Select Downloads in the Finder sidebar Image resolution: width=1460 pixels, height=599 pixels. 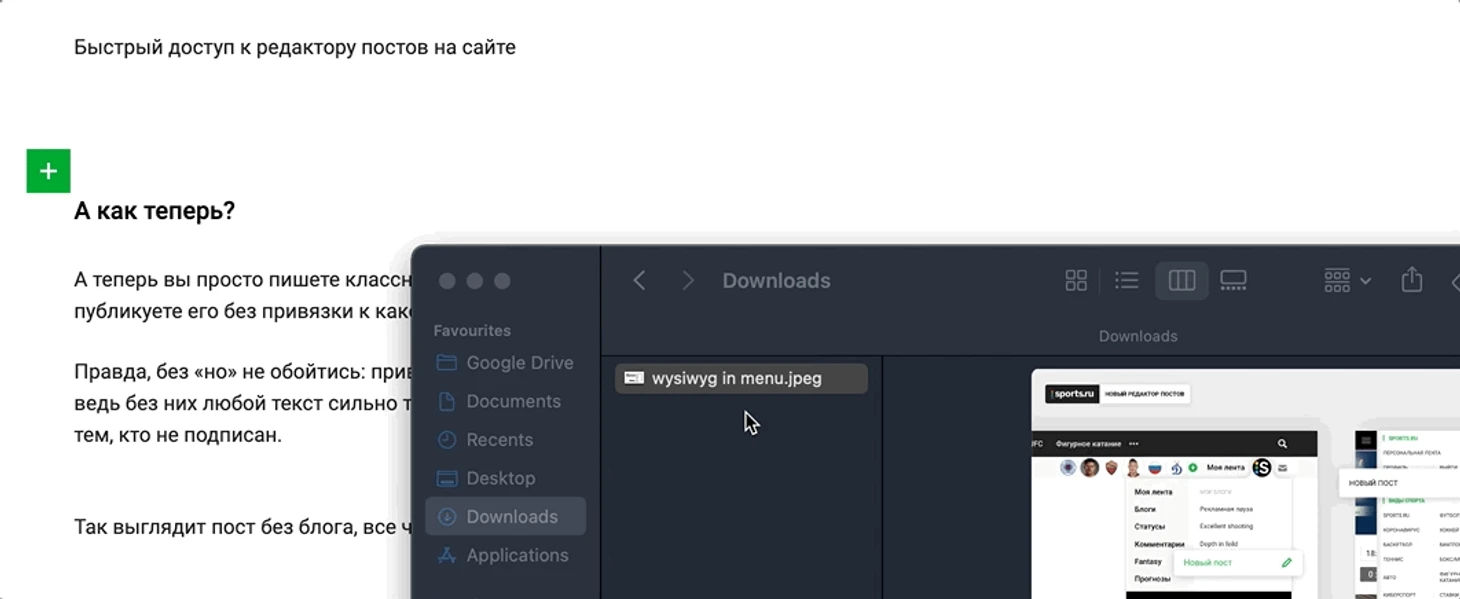(x=511, y=516)
